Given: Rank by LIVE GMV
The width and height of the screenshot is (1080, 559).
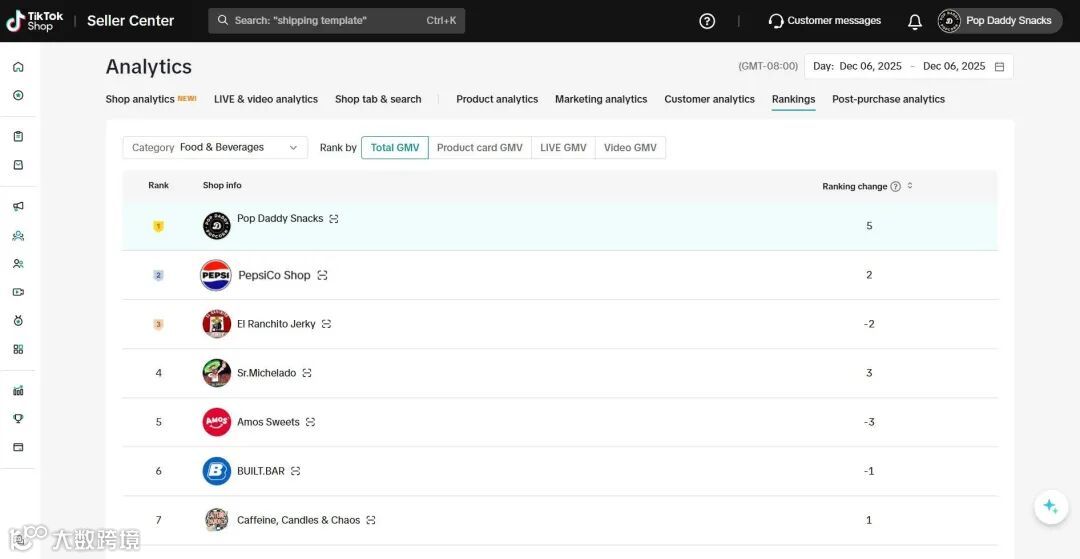Looking at the screenshot, I should [563, 147].
